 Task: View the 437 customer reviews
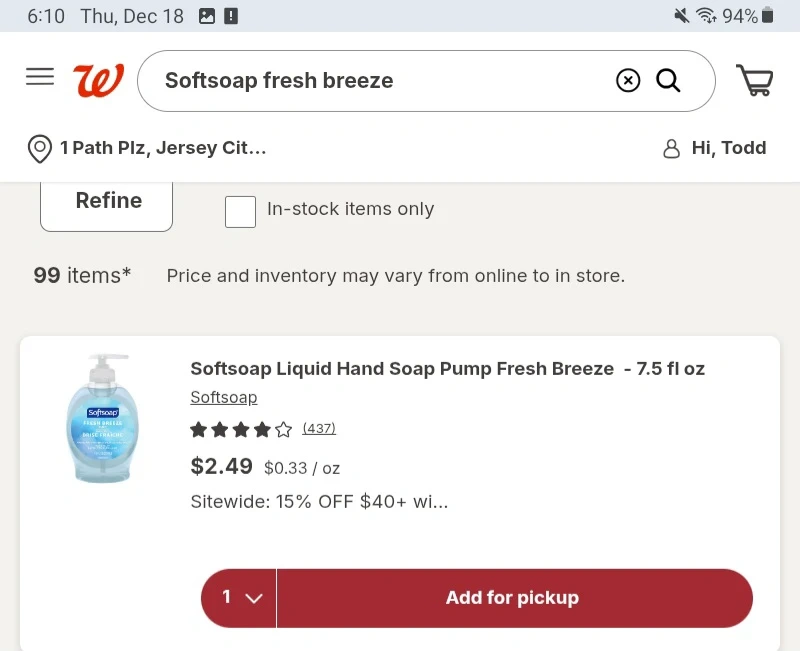point(319,429)
